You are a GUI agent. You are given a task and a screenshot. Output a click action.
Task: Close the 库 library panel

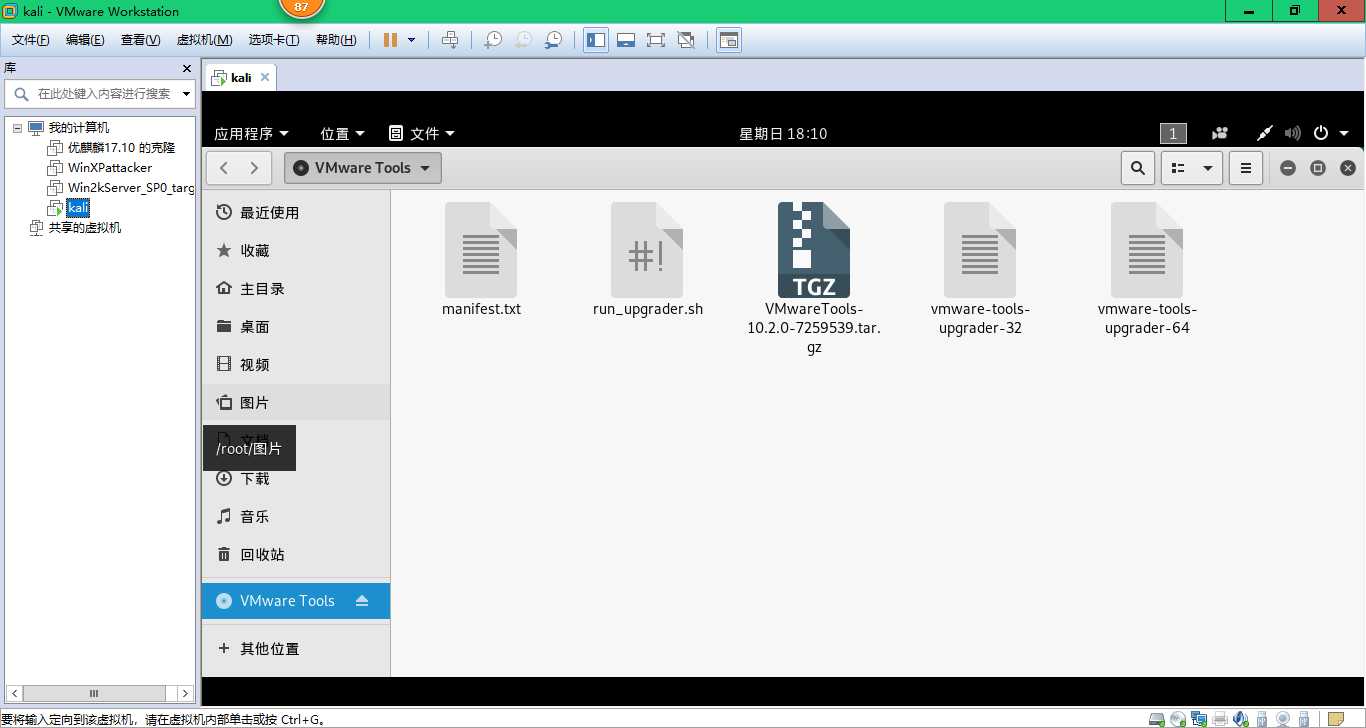tap(187, 68)
